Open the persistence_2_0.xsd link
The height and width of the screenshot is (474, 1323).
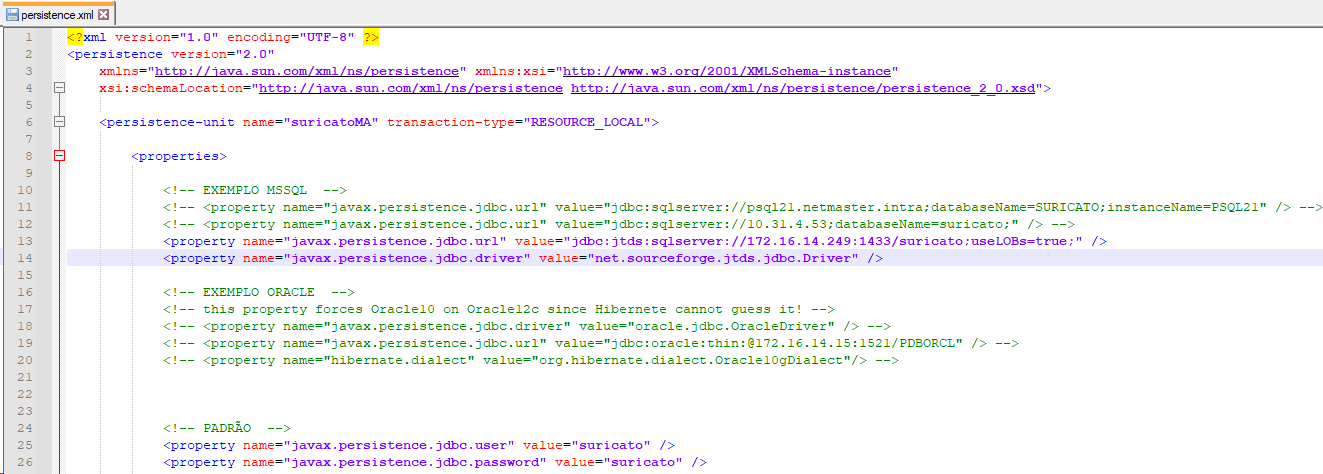pyautogui.click(x=803, y=88)
